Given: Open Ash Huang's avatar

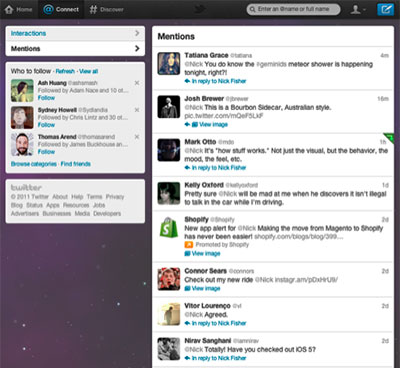Looking at the screenshot, I should [22, 90].
